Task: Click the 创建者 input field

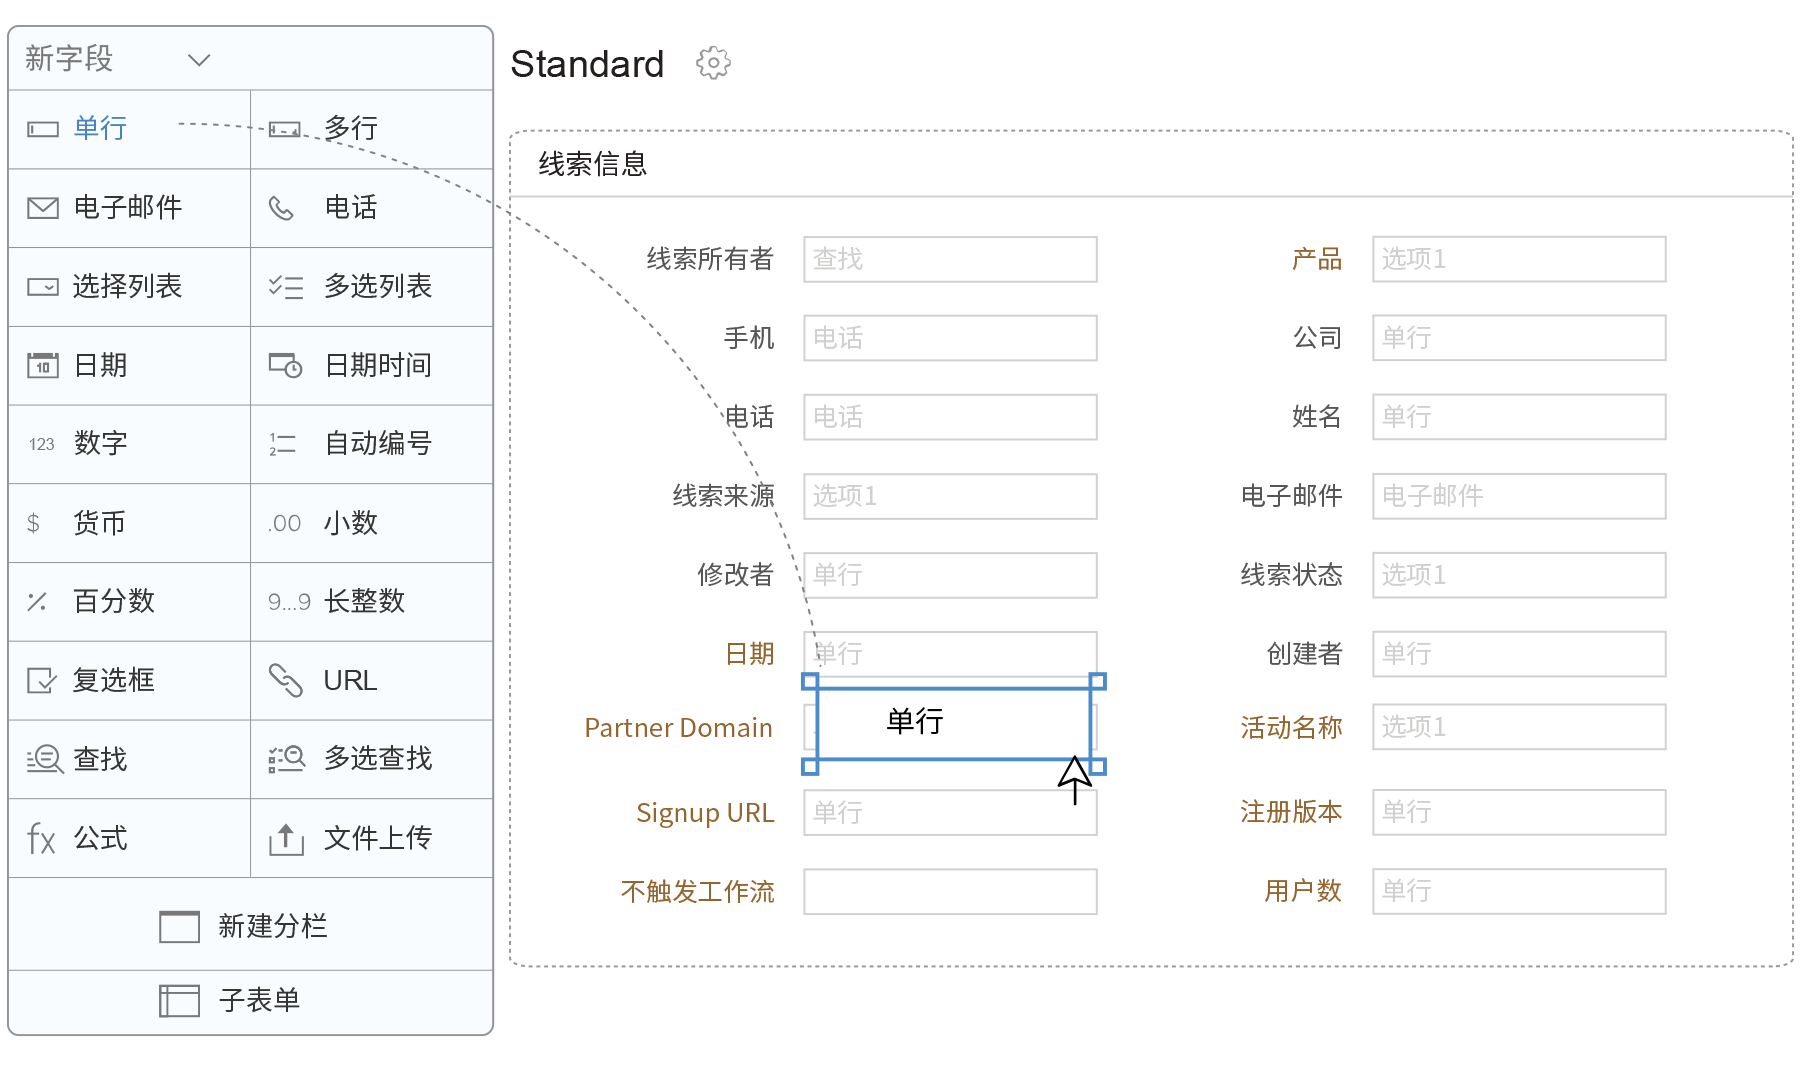Action: pos(1519,654)
